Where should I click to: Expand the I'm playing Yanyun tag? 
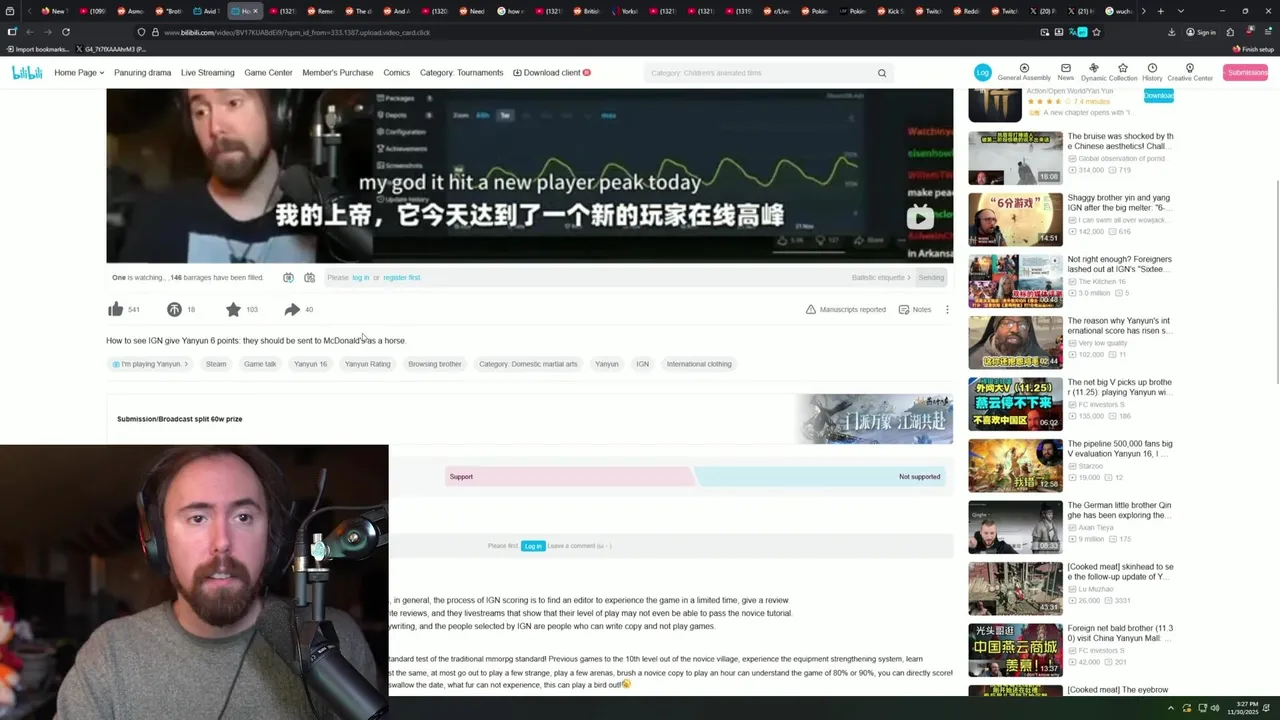click(150, 364)
